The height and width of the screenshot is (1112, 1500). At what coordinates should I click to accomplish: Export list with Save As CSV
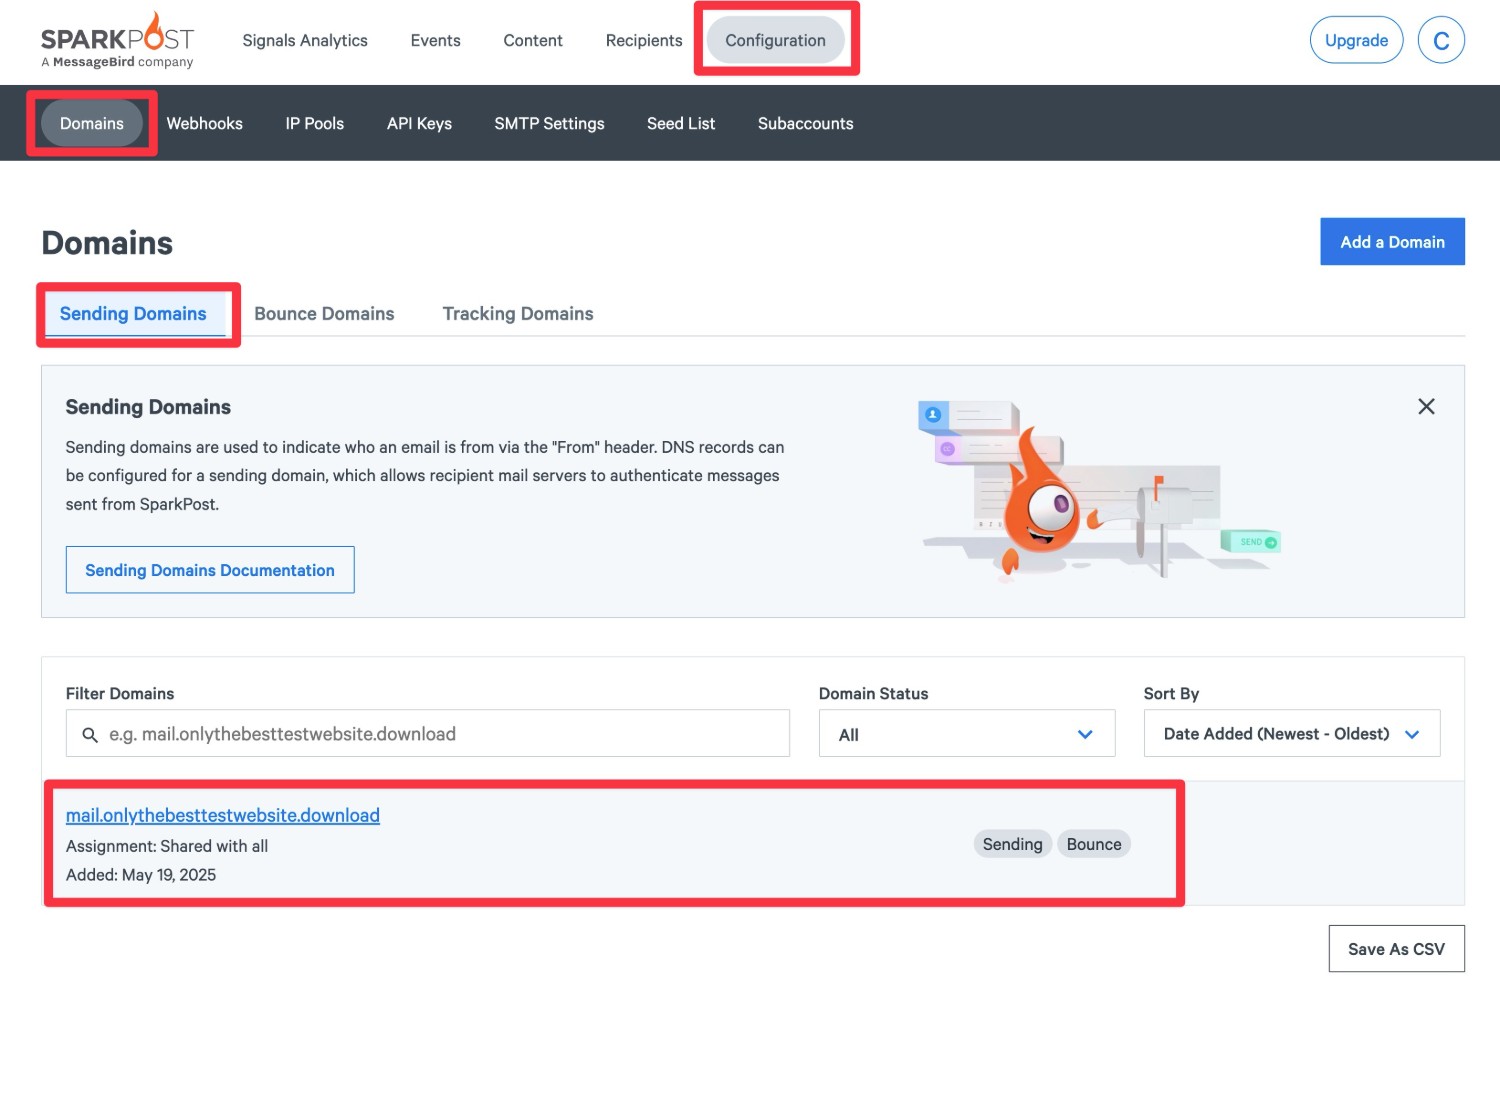(x=1396, y=949)
